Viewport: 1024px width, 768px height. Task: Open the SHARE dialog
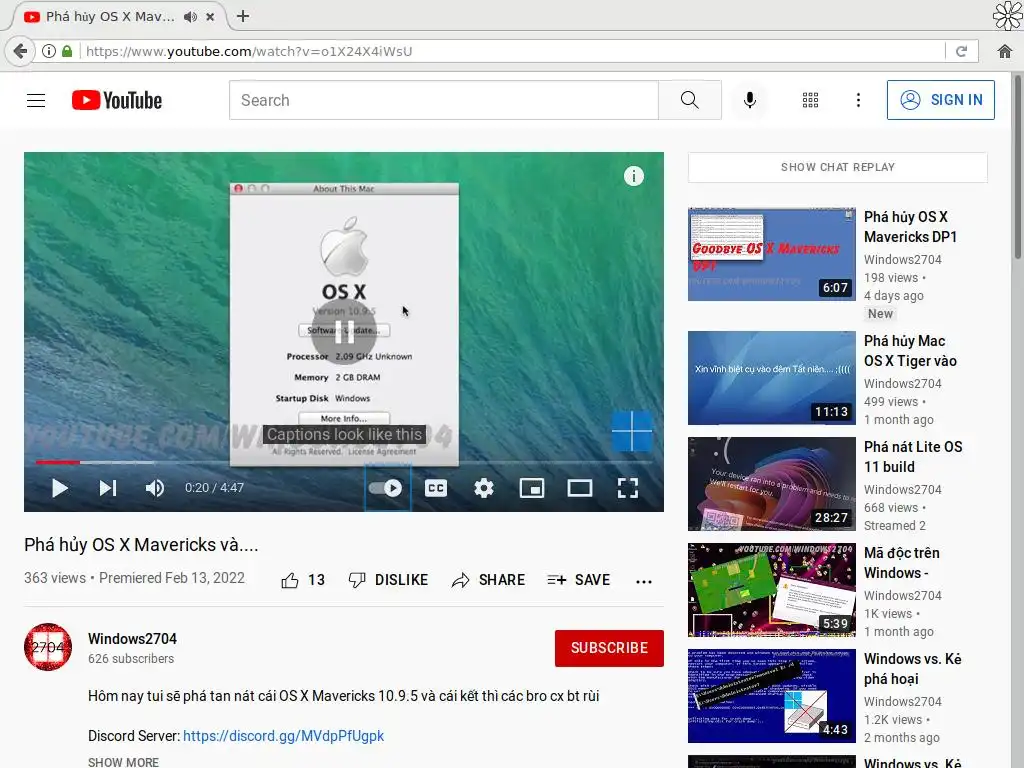click(488, 580)
